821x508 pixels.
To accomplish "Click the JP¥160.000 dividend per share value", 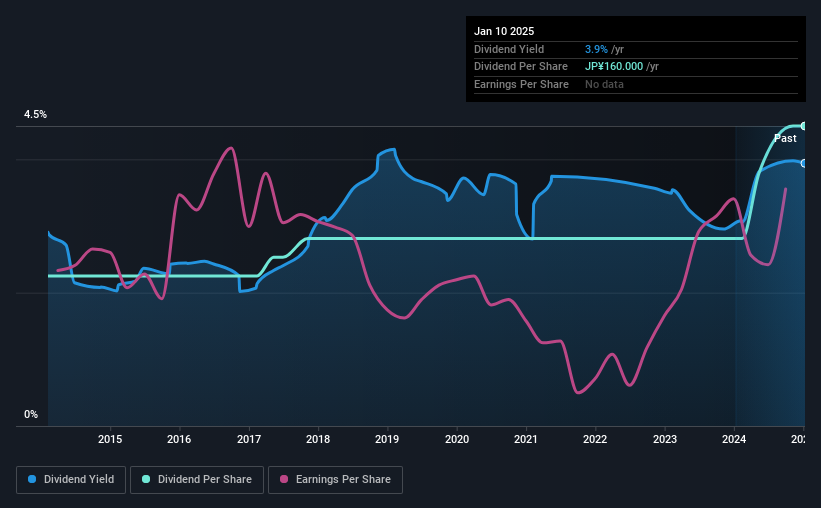I will (614, 67).
